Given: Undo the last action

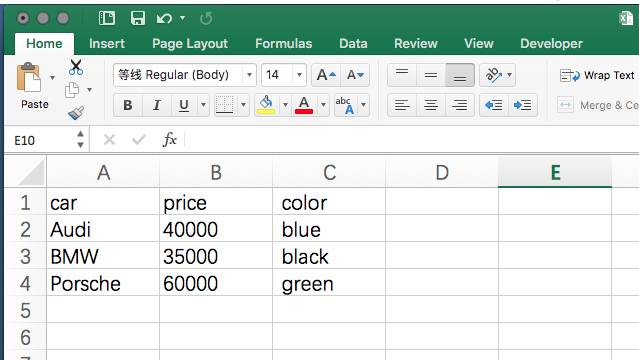Looking at the screenshot, I should click(x=164, y=18).
